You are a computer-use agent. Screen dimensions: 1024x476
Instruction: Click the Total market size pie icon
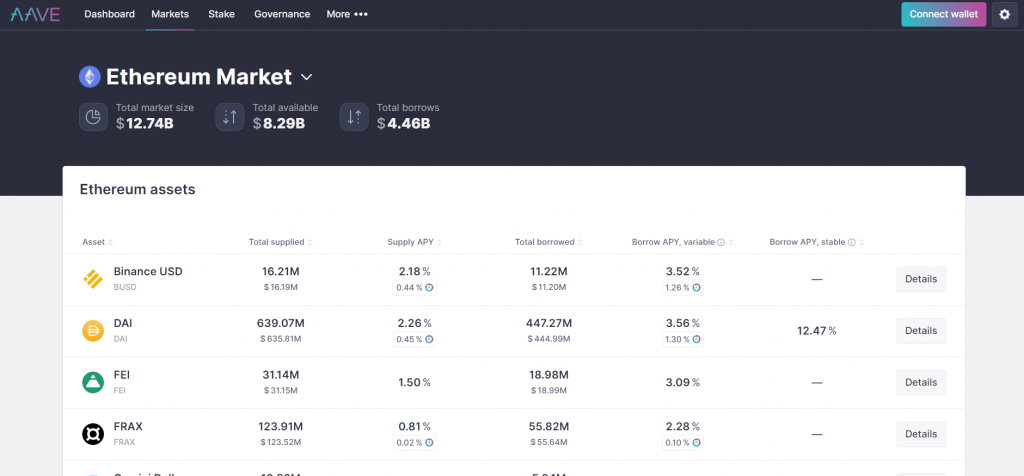[93, 117]
